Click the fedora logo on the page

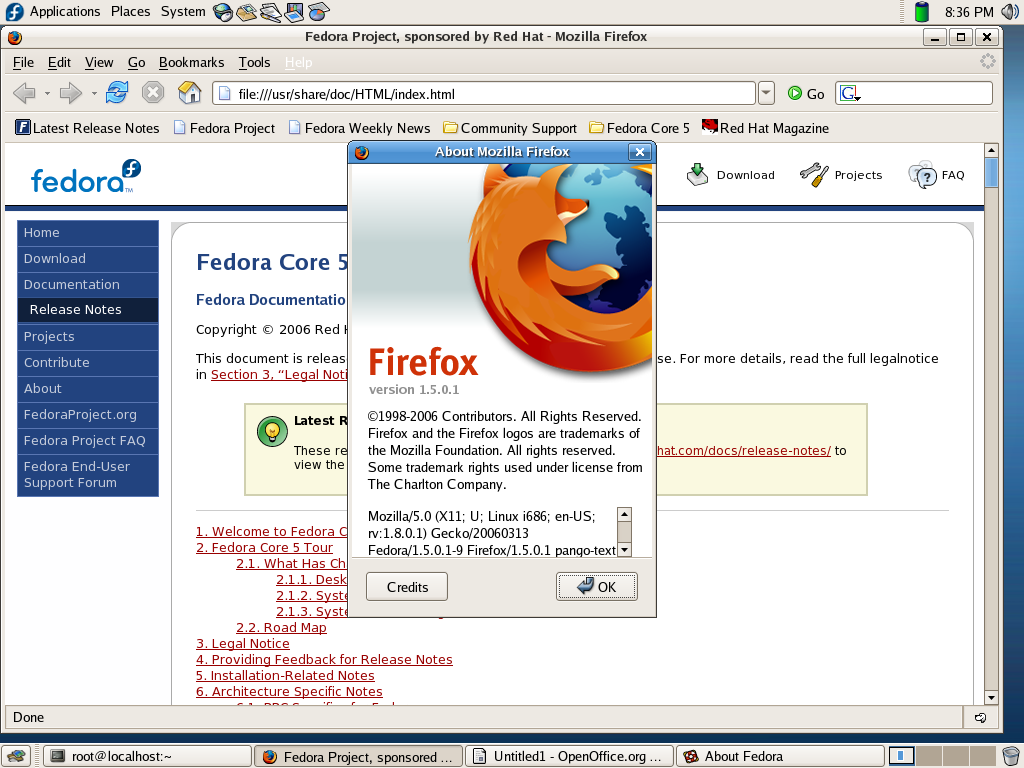(x=86, y=176)
